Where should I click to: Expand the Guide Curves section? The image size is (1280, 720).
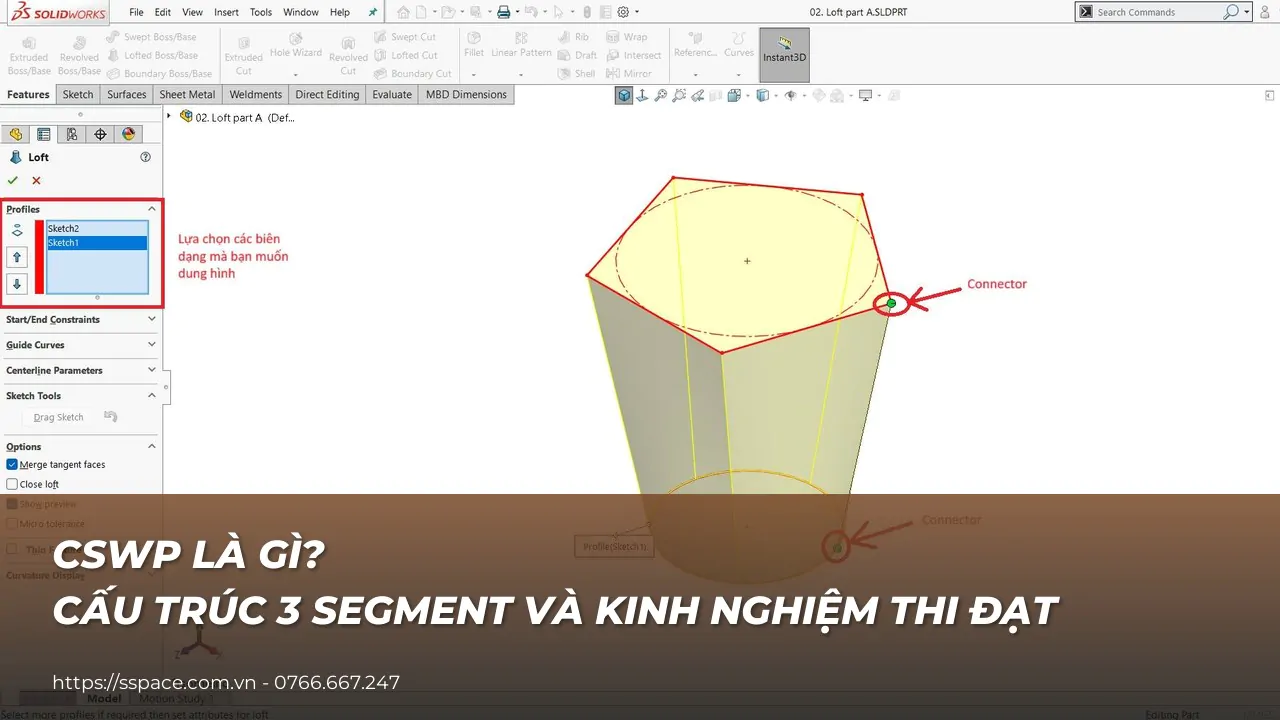pos(152,344)
